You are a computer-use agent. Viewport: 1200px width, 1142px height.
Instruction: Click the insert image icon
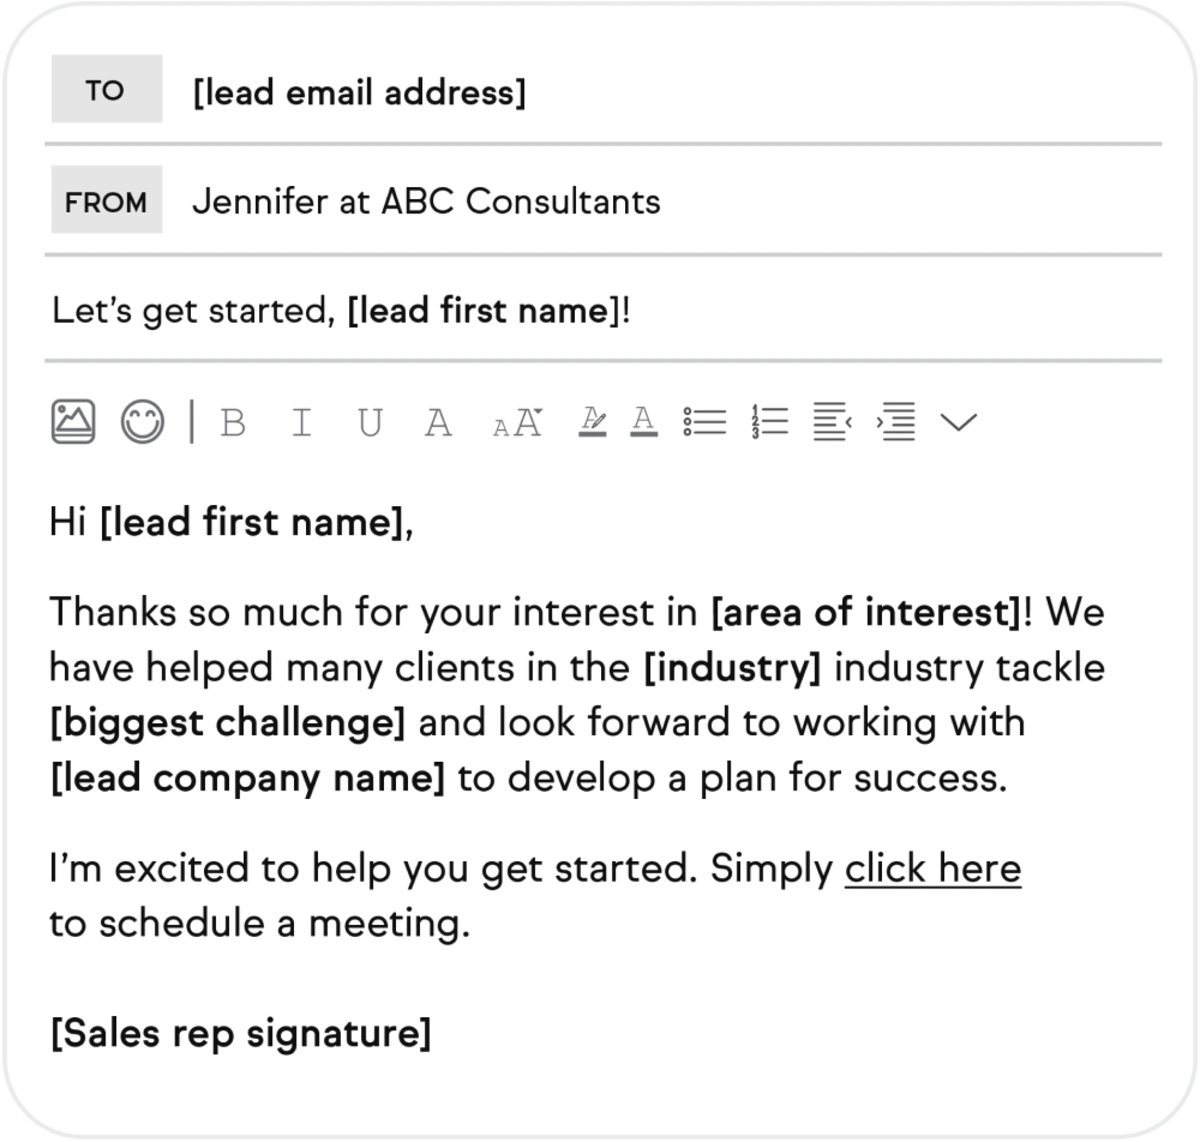[x=73, y=422]
